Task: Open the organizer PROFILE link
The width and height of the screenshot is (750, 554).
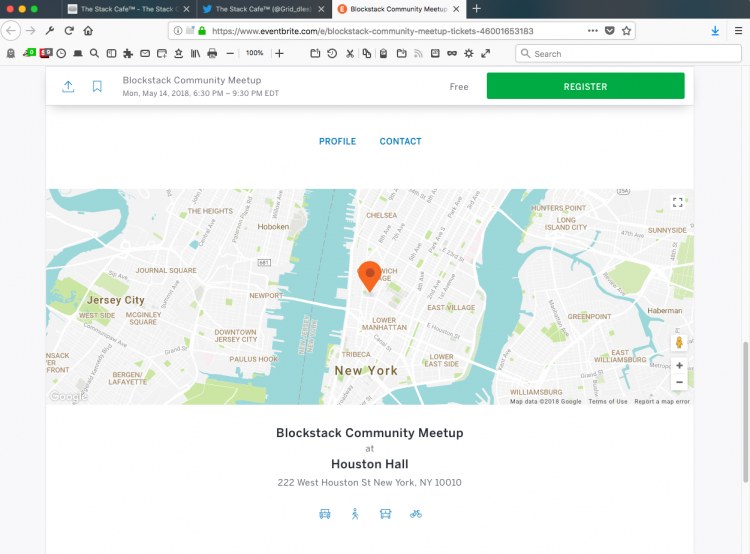Action: pyautogui.click(x=338, y=142)
